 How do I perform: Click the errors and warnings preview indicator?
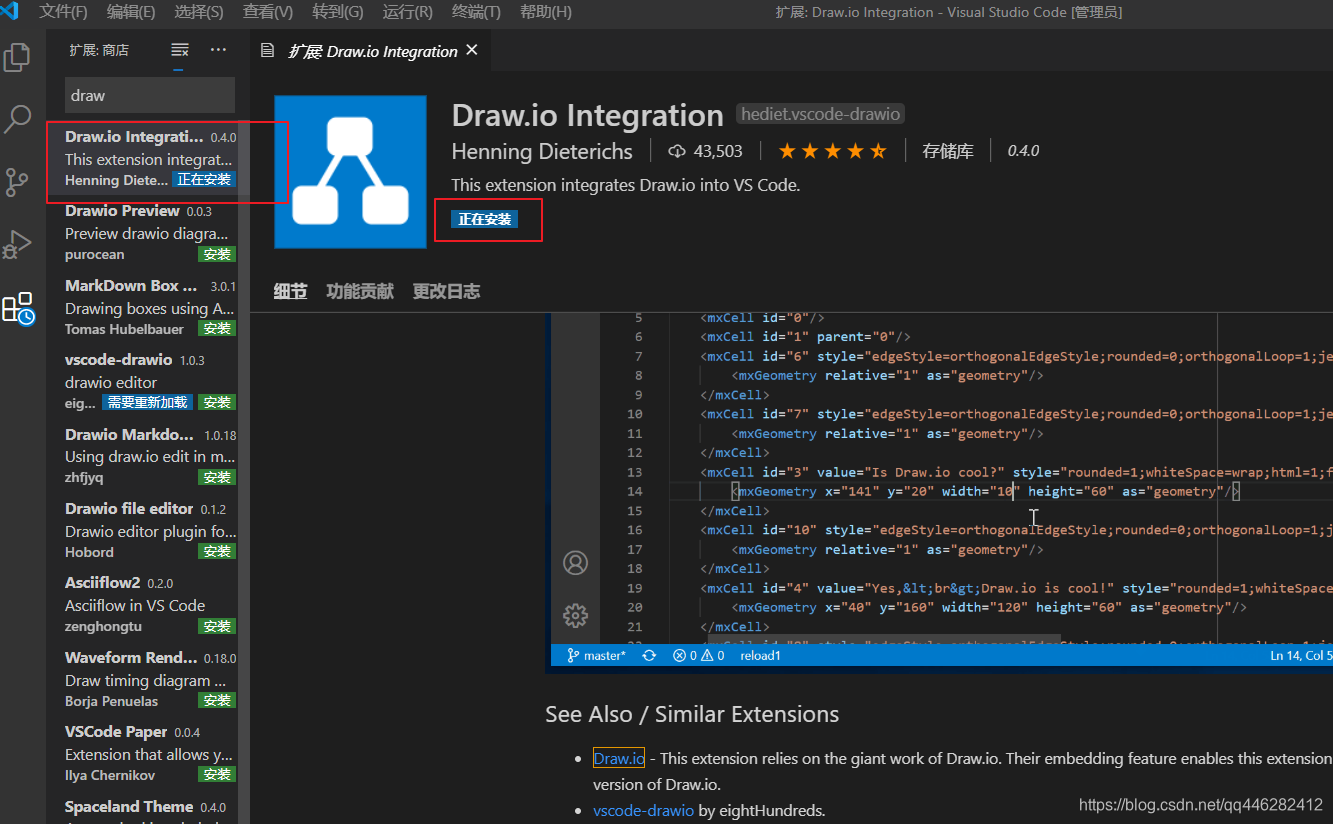pos(698,655)
